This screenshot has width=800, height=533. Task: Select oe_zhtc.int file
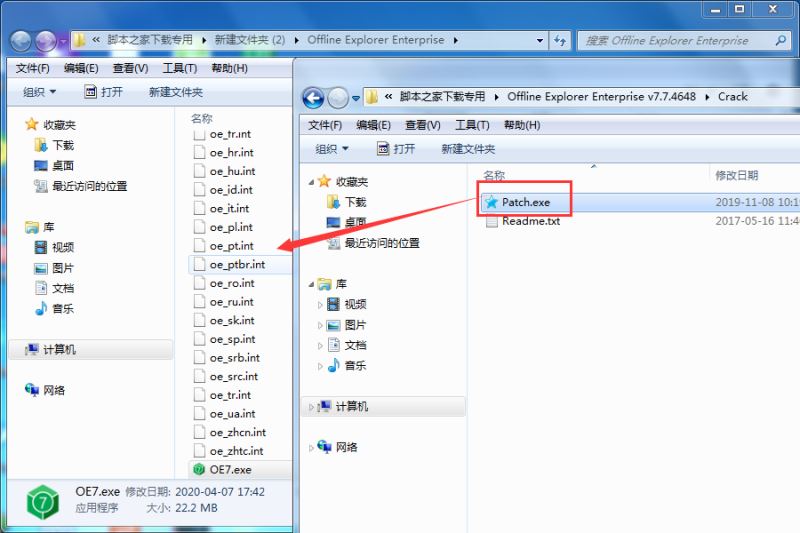coord(236,451)
